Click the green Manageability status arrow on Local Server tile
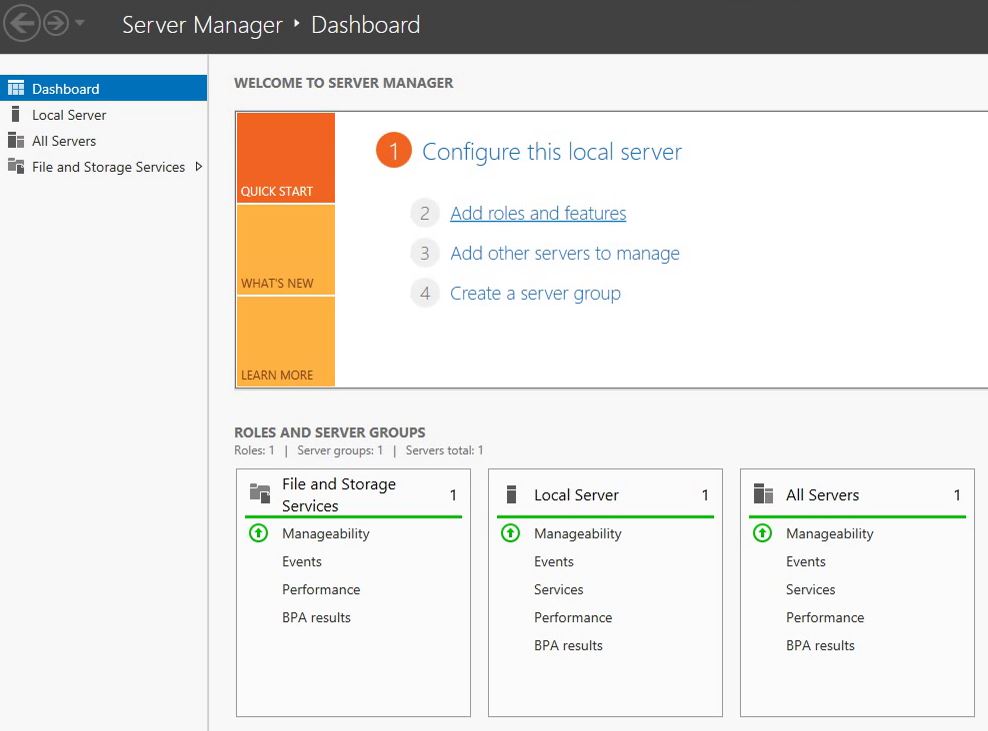 click(510, 533)
